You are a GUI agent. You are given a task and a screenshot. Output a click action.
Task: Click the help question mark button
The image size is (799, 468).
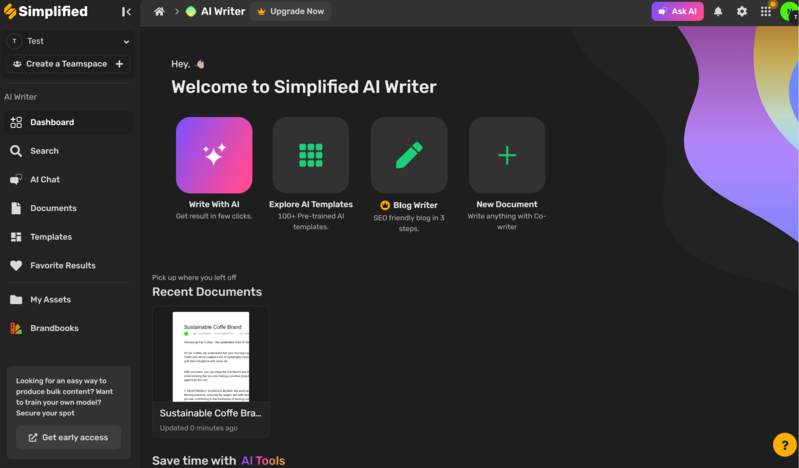tap(784, 445)
